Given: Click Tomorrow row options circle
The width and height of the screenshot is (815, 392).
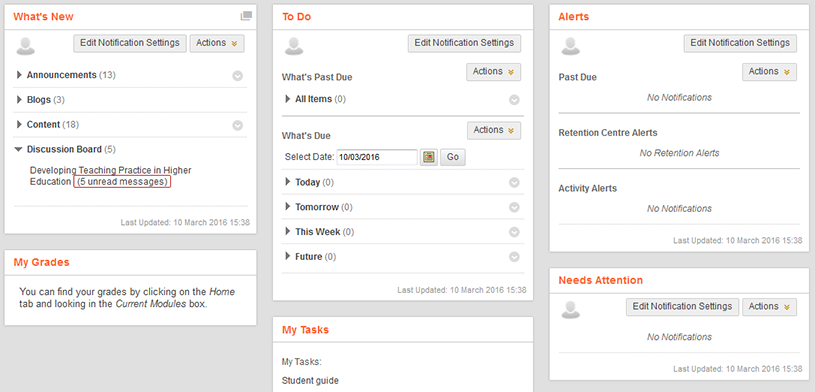Looking at the screenshot, I should click(x=514, y=207).
